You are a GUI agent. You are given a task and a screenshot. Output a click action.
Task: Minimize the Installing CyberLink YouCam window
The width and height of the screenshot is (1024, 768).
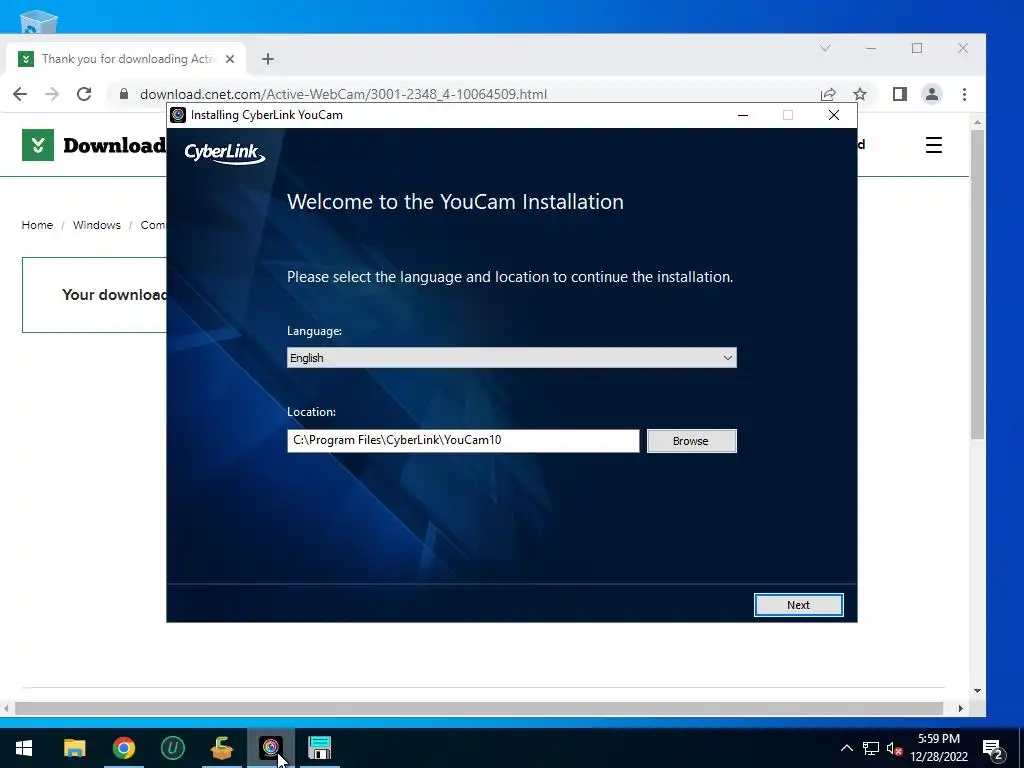coord(743,115)
